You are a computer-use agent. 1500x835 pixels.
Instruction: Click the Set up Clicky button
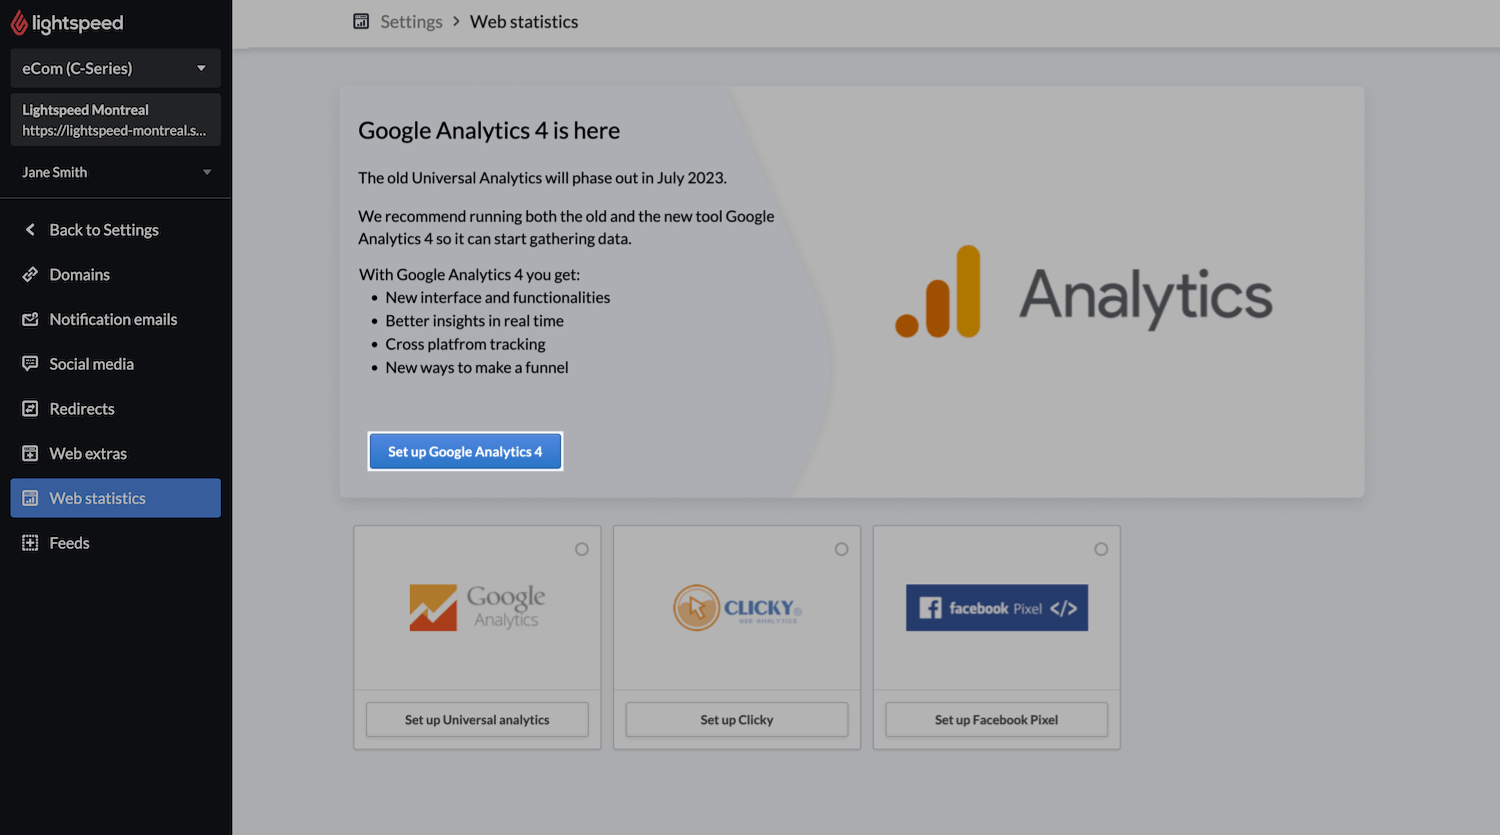[737, 720]
